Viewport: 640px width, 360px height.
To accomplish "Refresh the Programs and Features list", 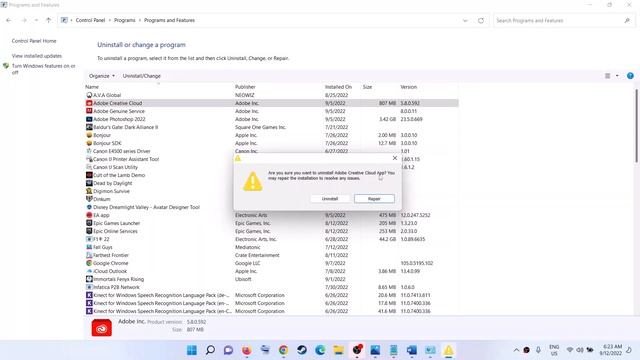I will pos(481,20).
